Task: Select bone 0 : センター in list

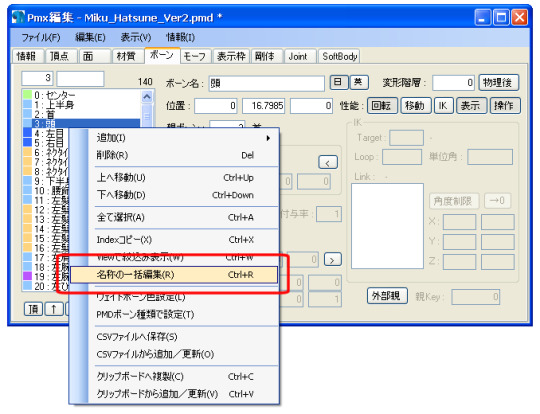Action: point(82,95)
